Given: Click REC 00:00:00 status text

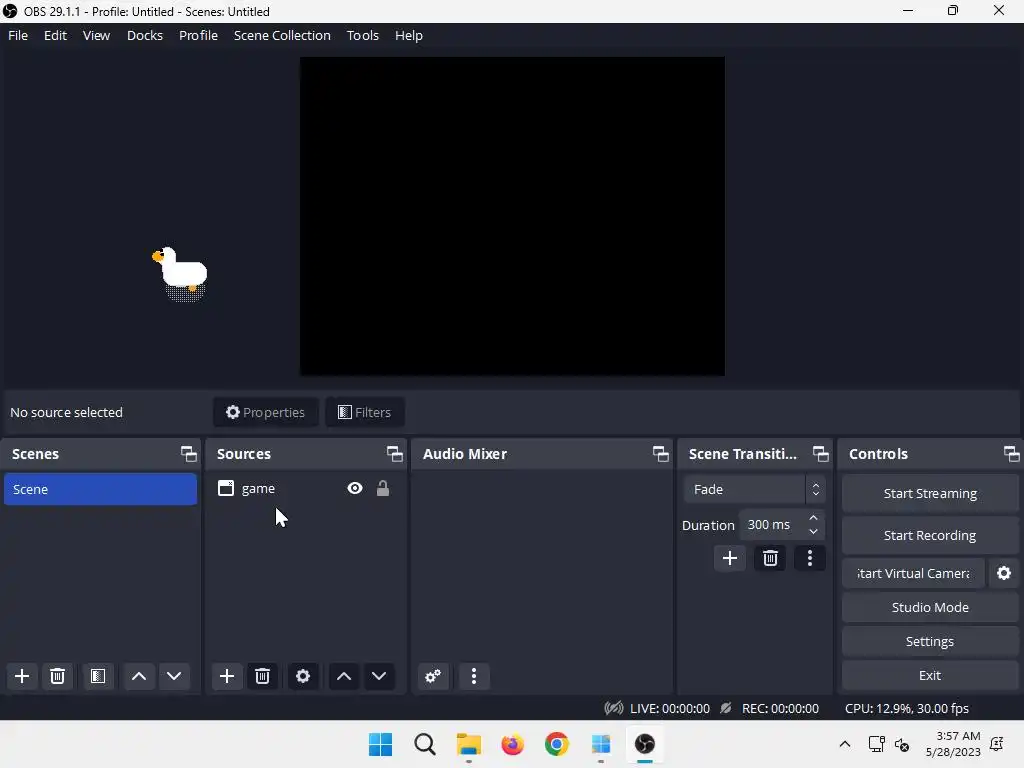Looking at the screenshot, I should (780, 709).
